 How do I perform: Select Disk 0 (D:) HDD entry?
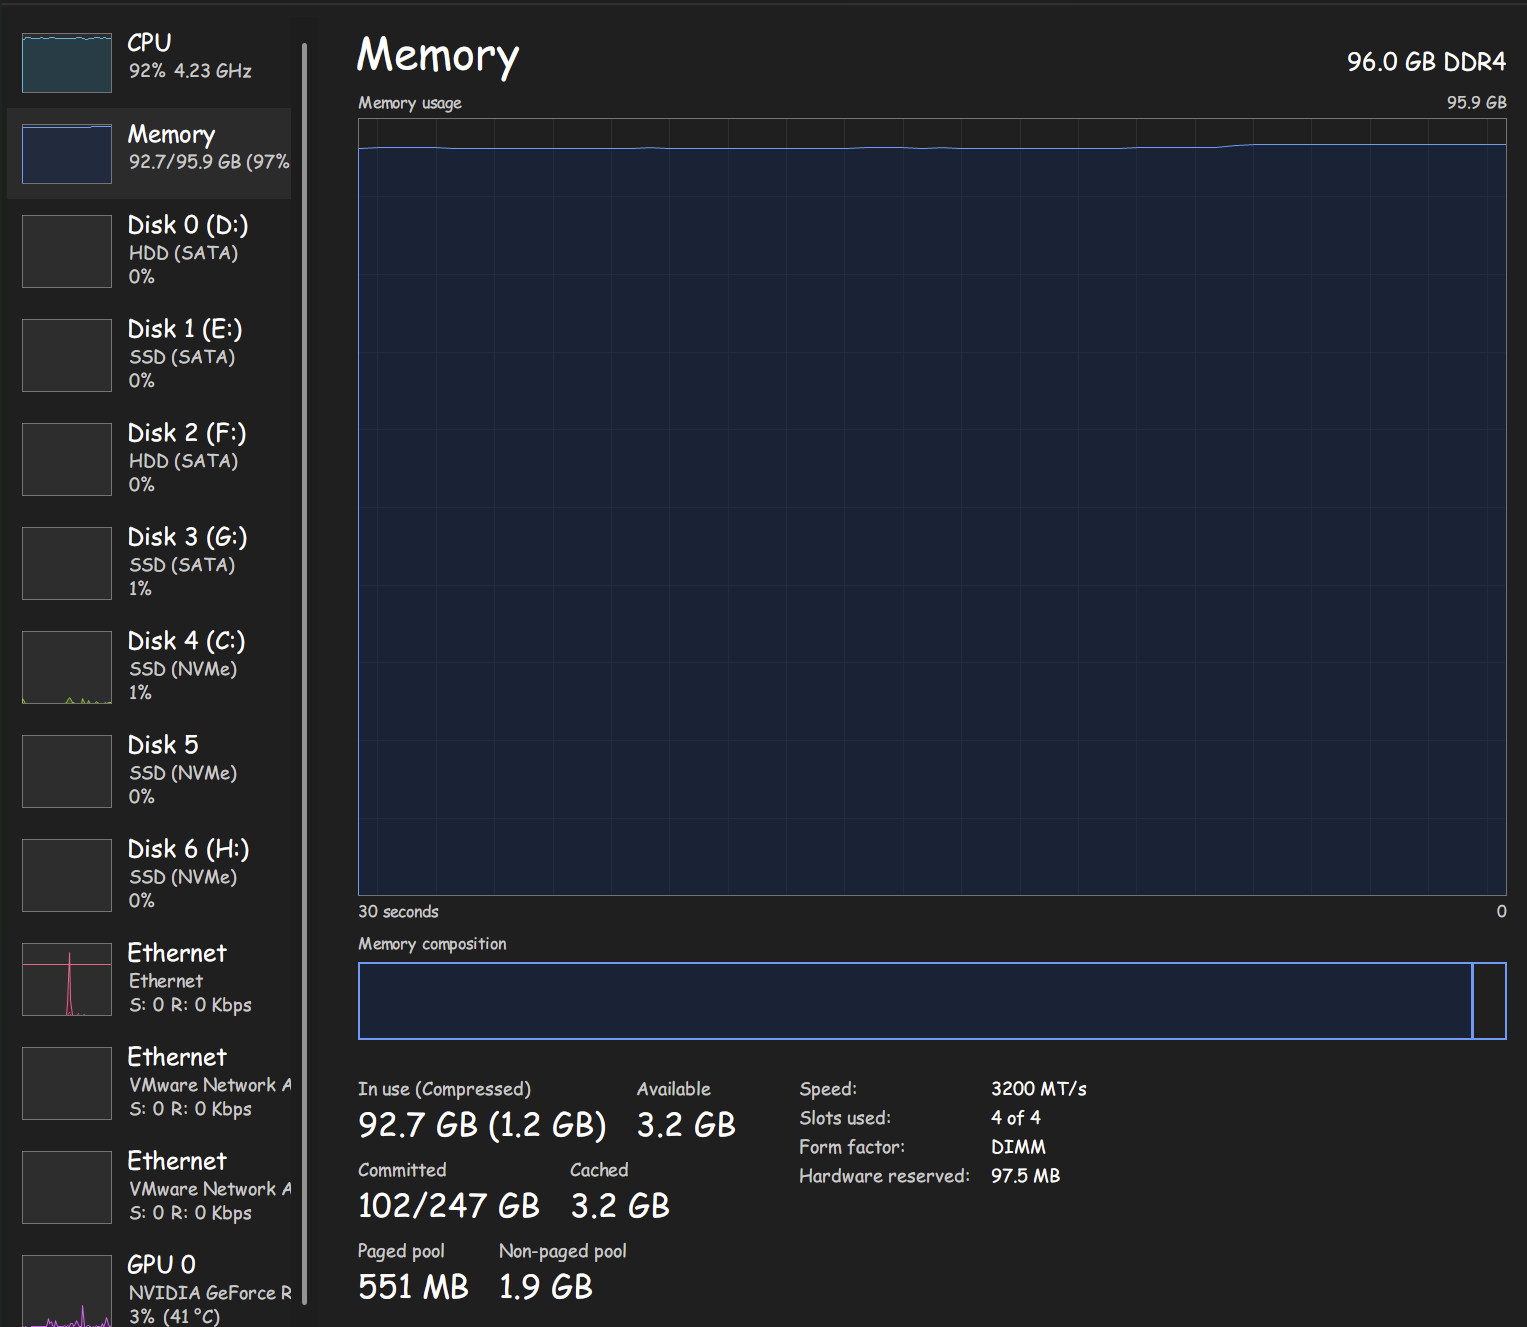point(149,251)
